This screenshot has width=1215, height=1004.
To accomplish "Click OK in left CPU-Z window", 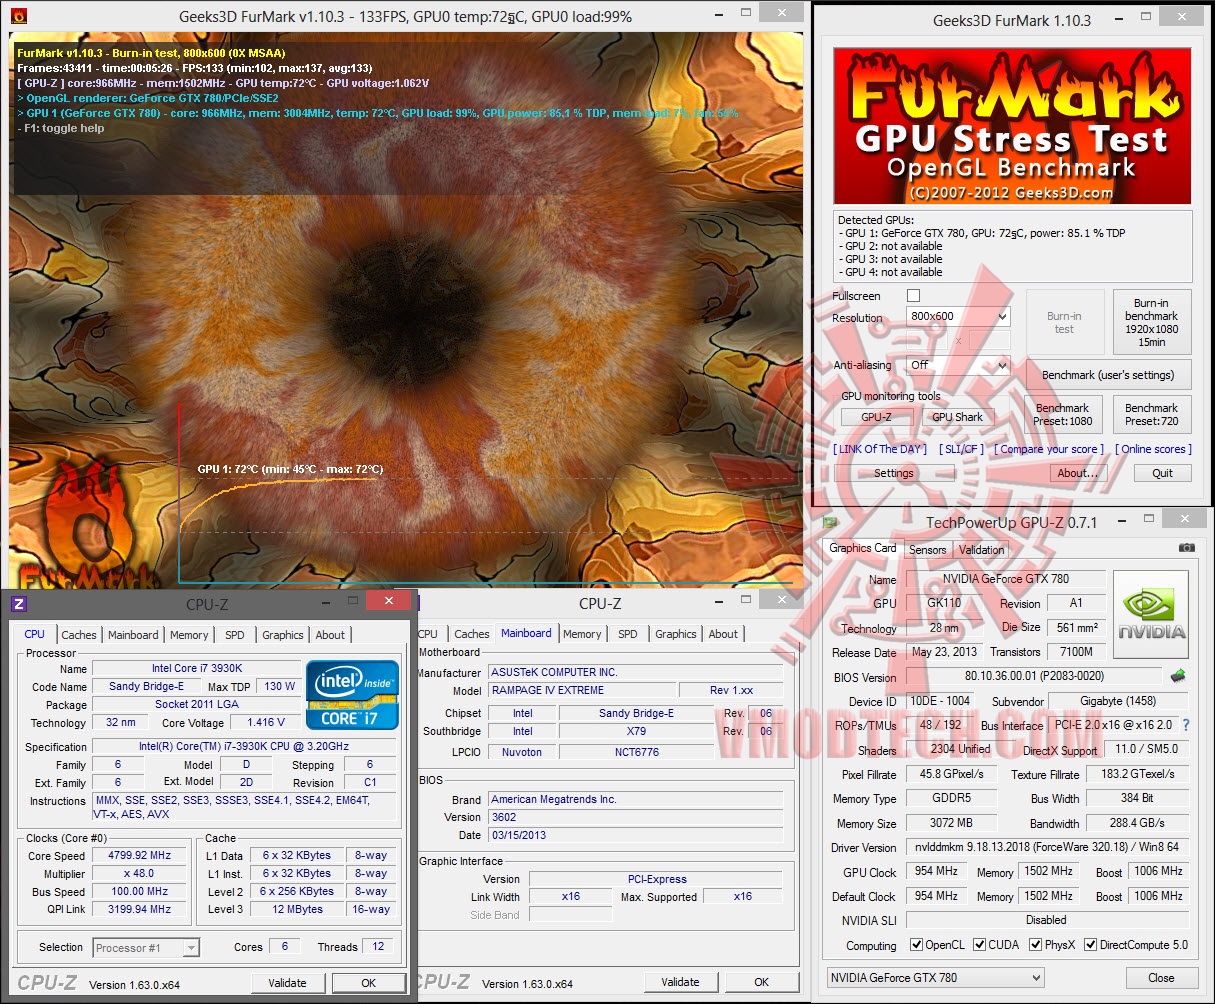I will click(x=368, y=983).
